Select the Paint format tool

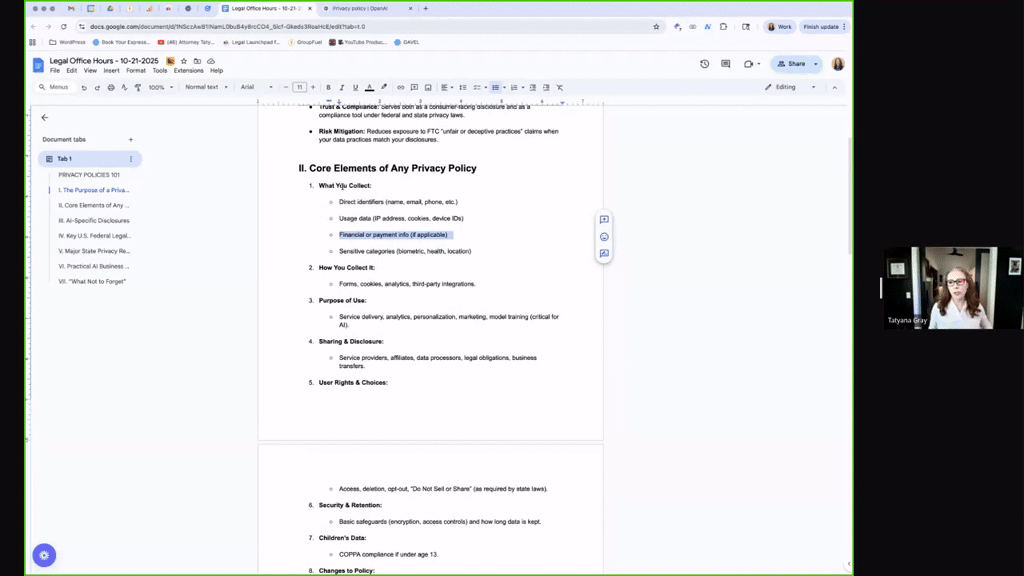(x=139, y=87)
